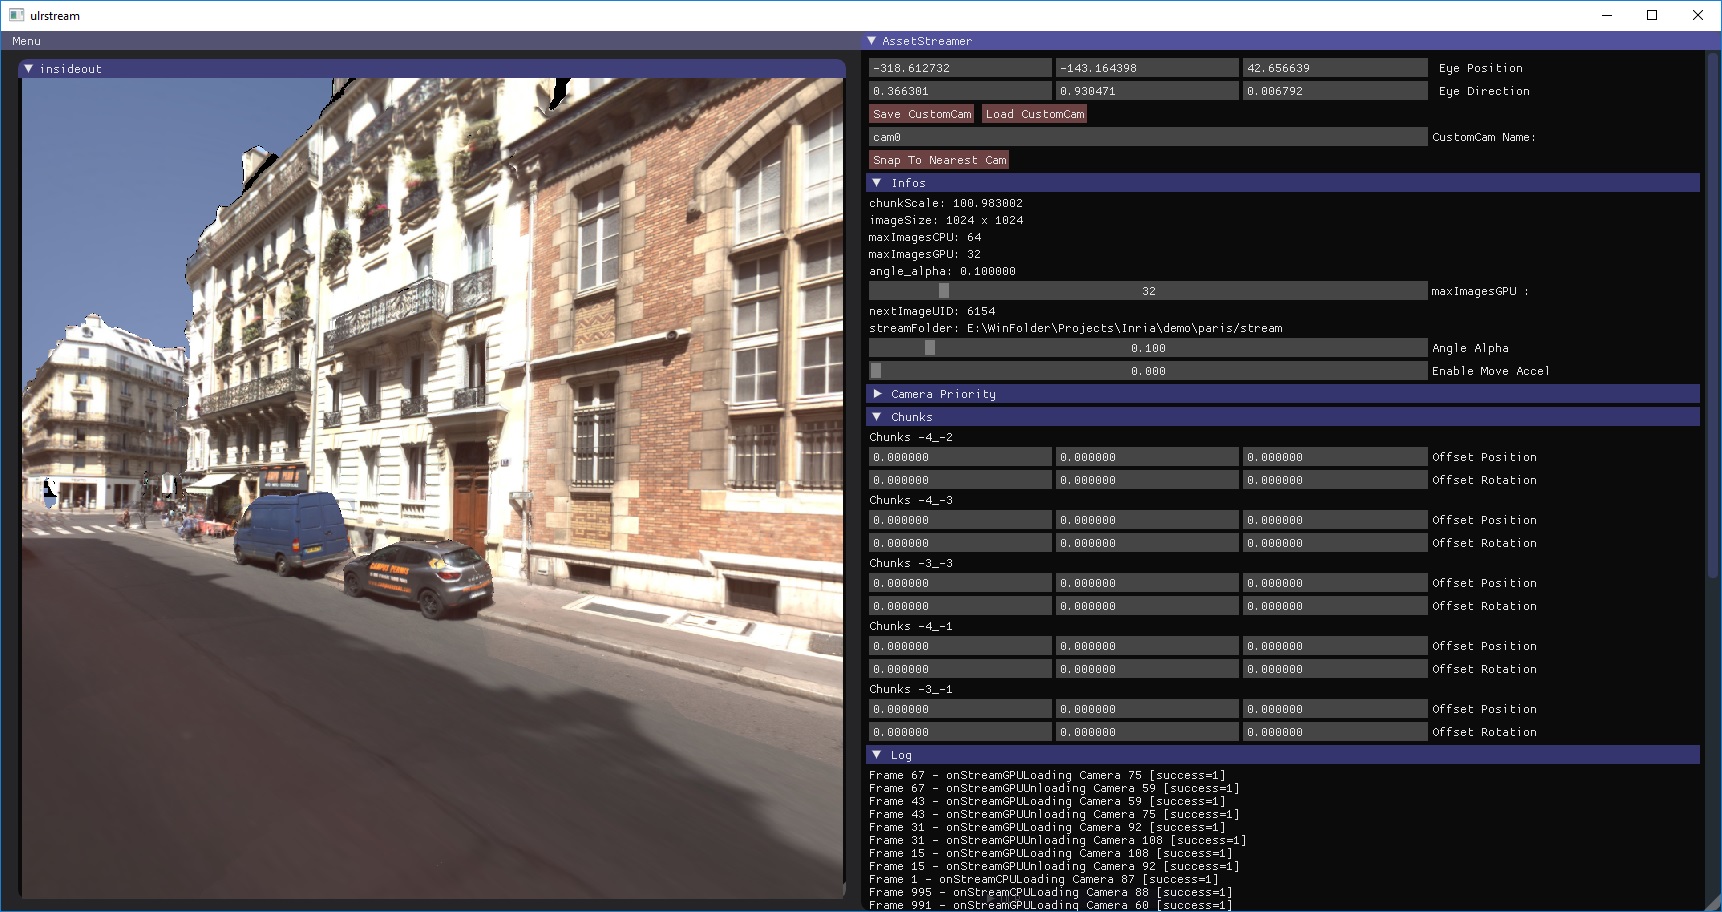Click the Enable Move Accel slider
This screenshot has height=912, width=1722.
(1148, 371)
